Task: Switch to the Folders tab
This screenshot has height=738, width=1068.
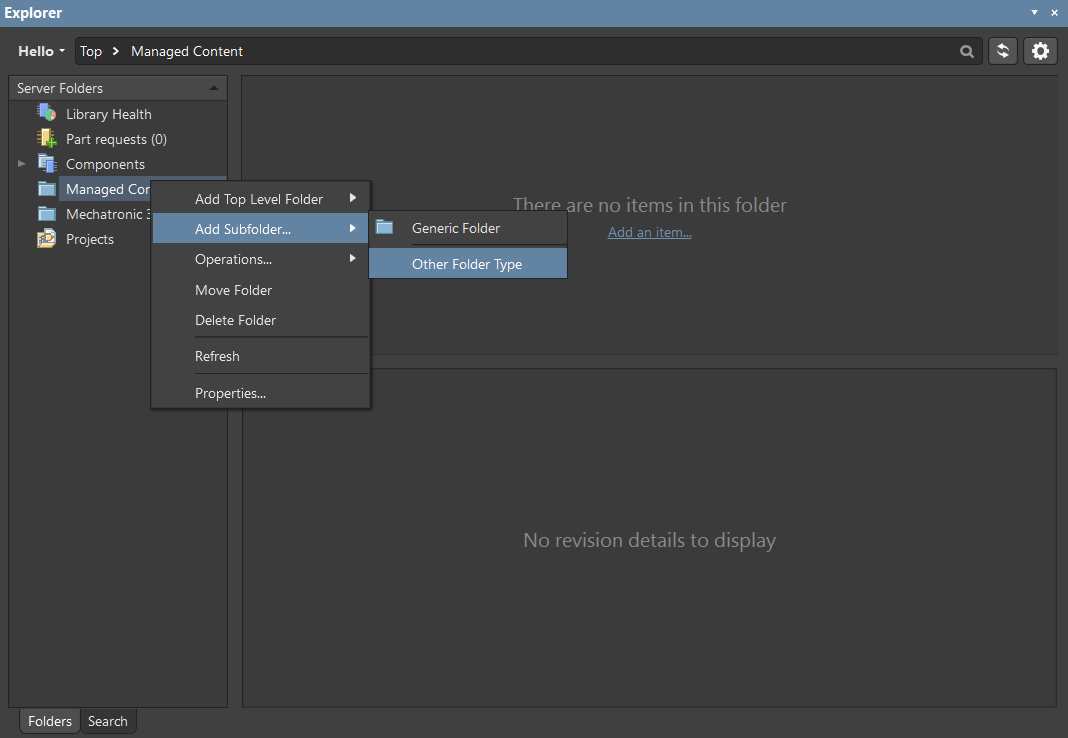Action: pyautogui.click(x=50, y=721)
